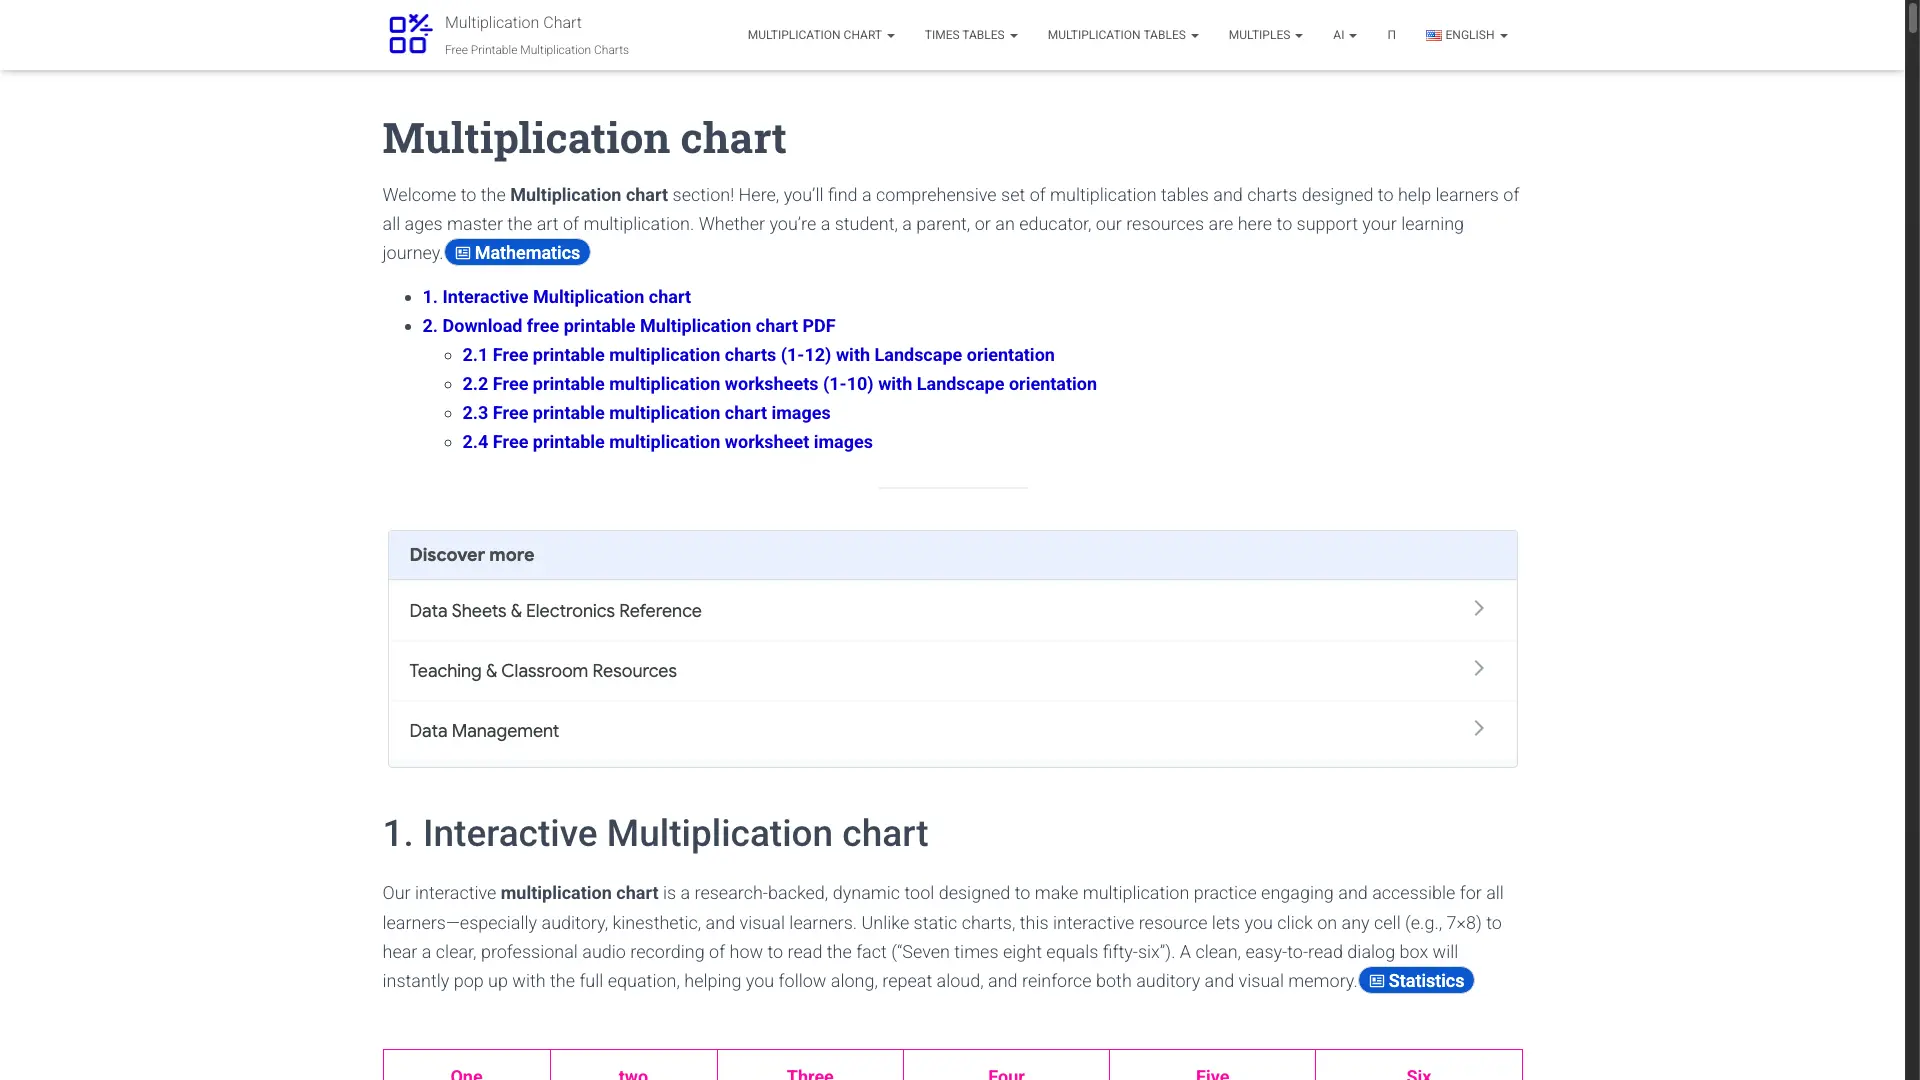This screenshot has height=1080, width=1920.
Task: Open the AI dropdown menu
Action: click(1344, 35)
